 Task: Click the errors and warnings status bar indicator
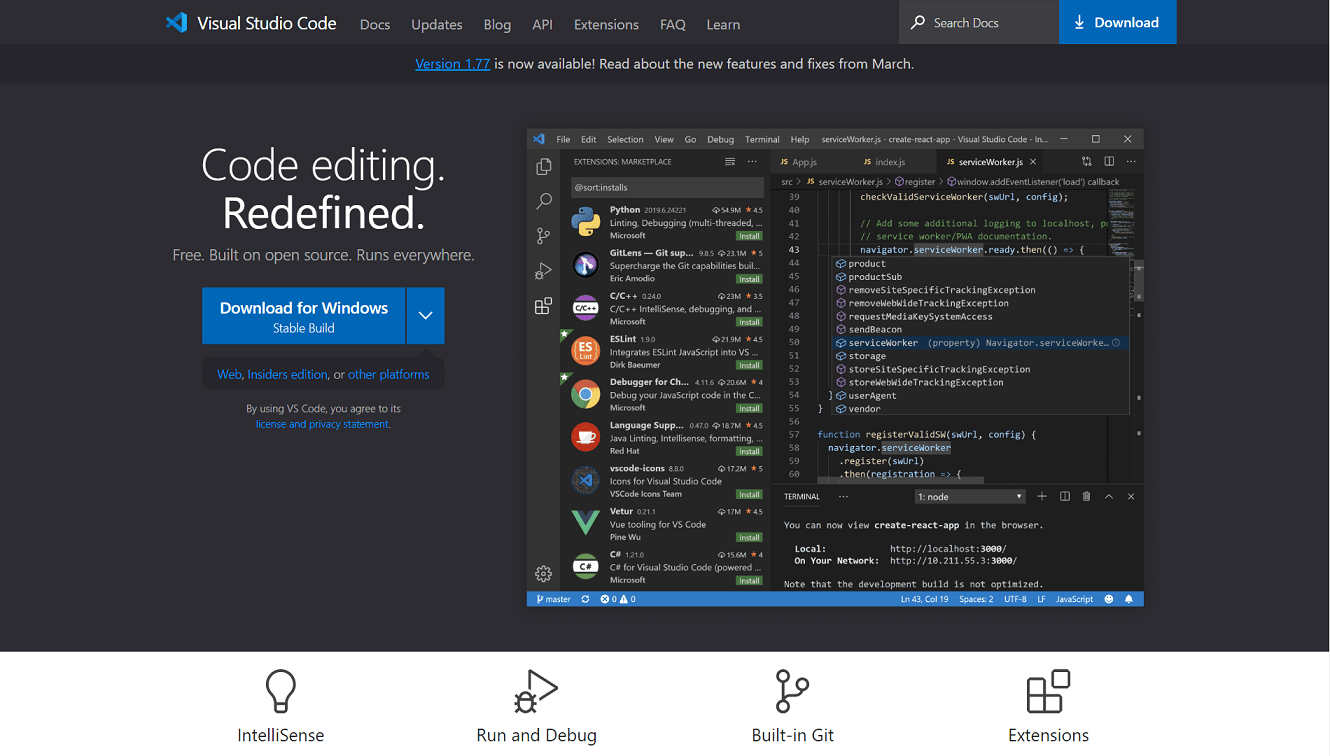(x=618, y=599)
